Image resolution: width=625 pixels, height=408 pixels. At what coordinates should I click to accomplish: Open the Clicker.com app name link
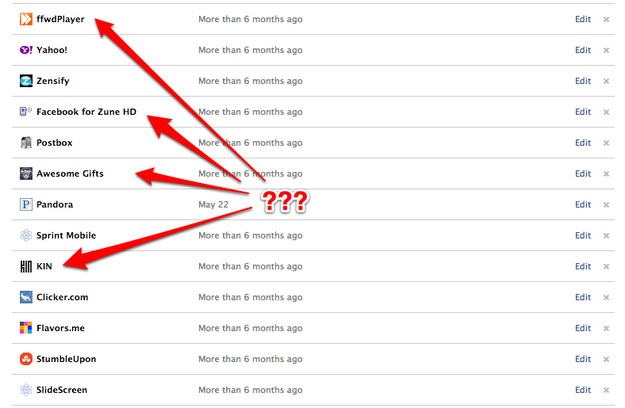62,297
